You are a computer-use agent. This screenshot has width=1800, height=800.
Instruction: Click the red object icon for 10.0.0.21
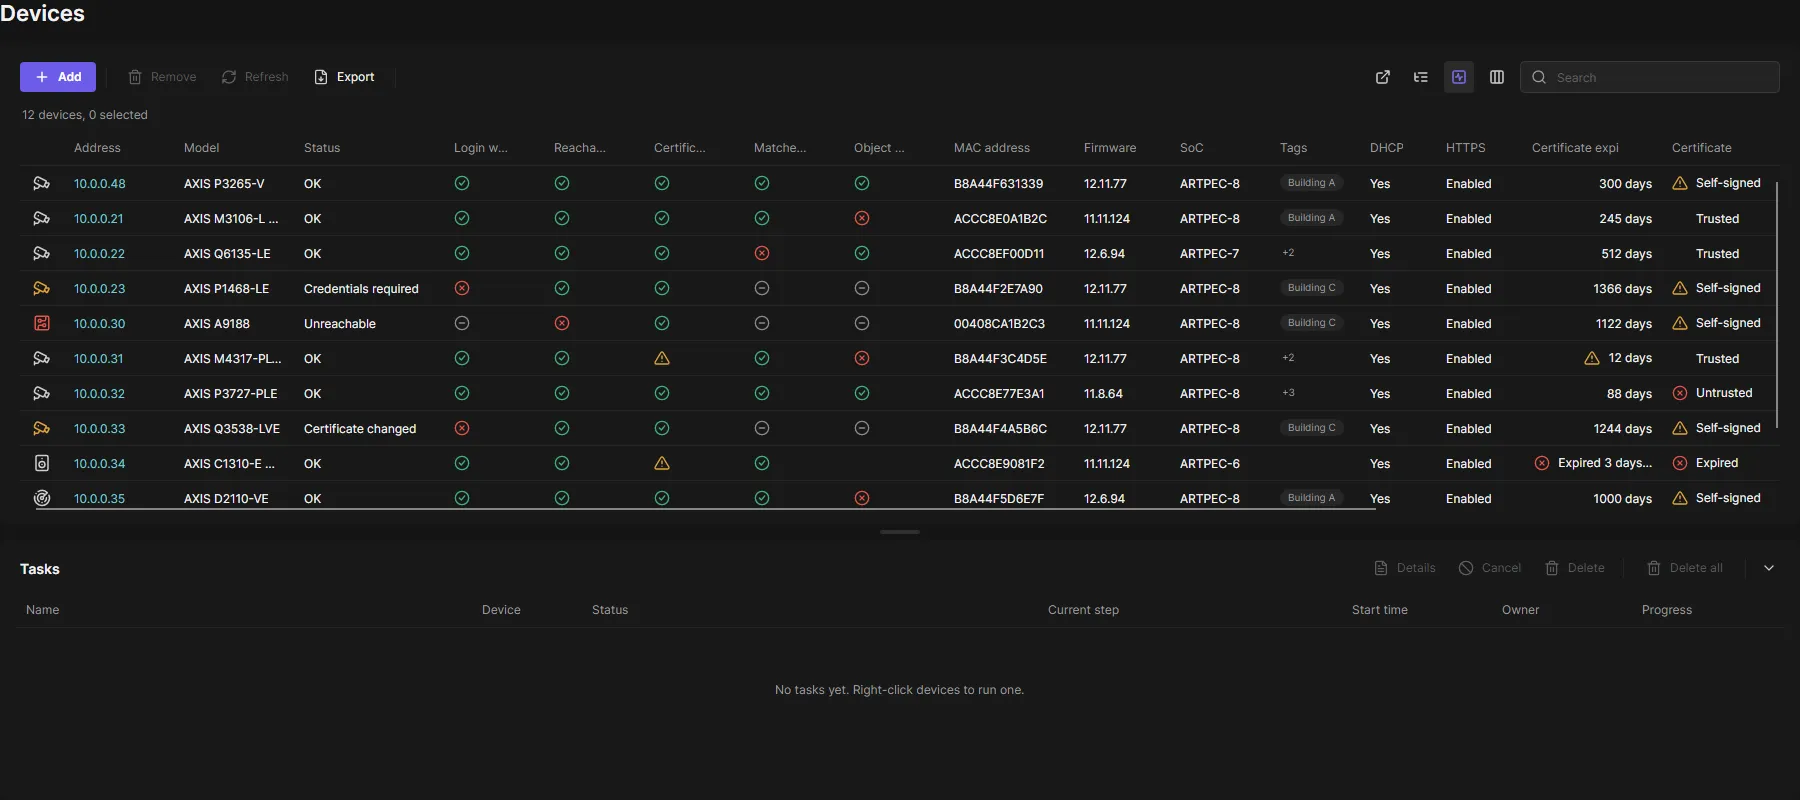point(862,218)
